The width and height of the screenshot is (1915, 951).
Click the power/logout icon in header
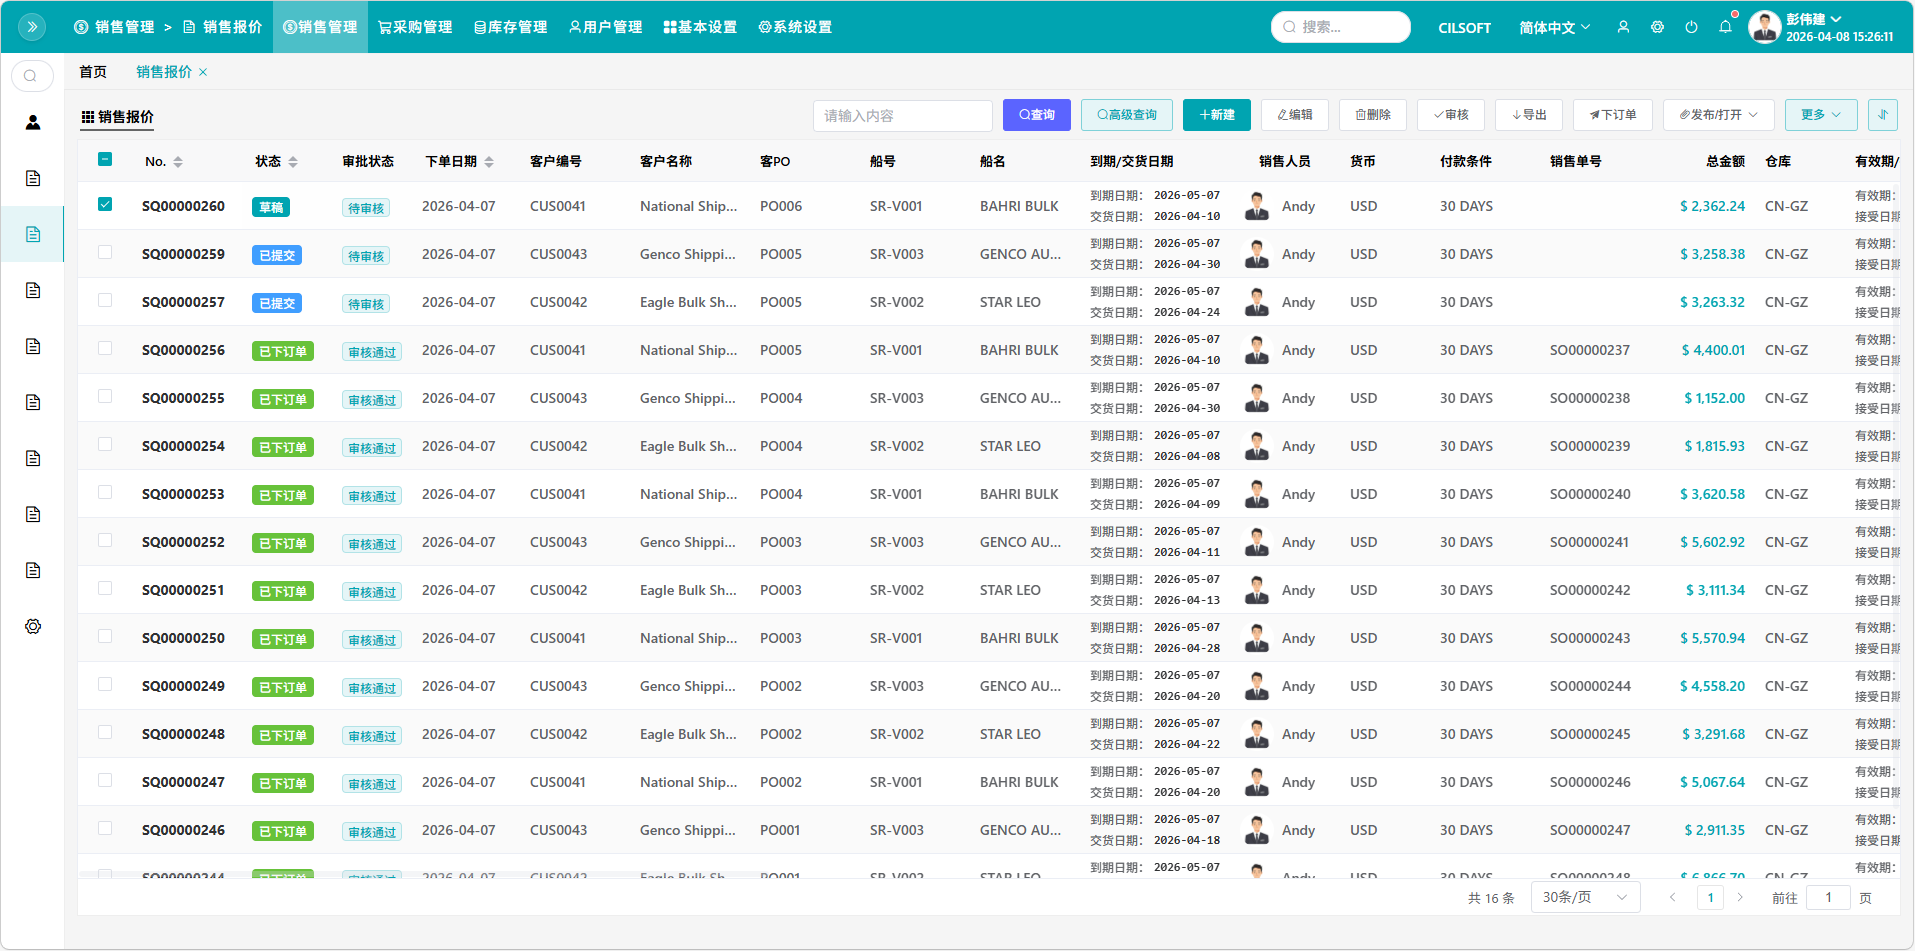1691,27
